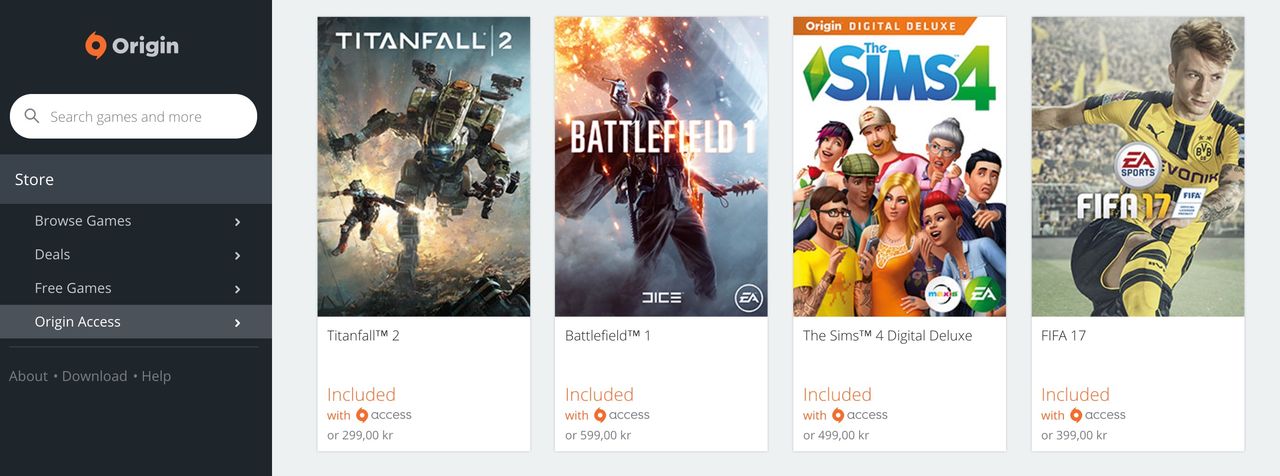The width and height of the screenshot is (1280, 476).
Task: Open the Titanfall 2 cover art
Action: tap(424, 166)
